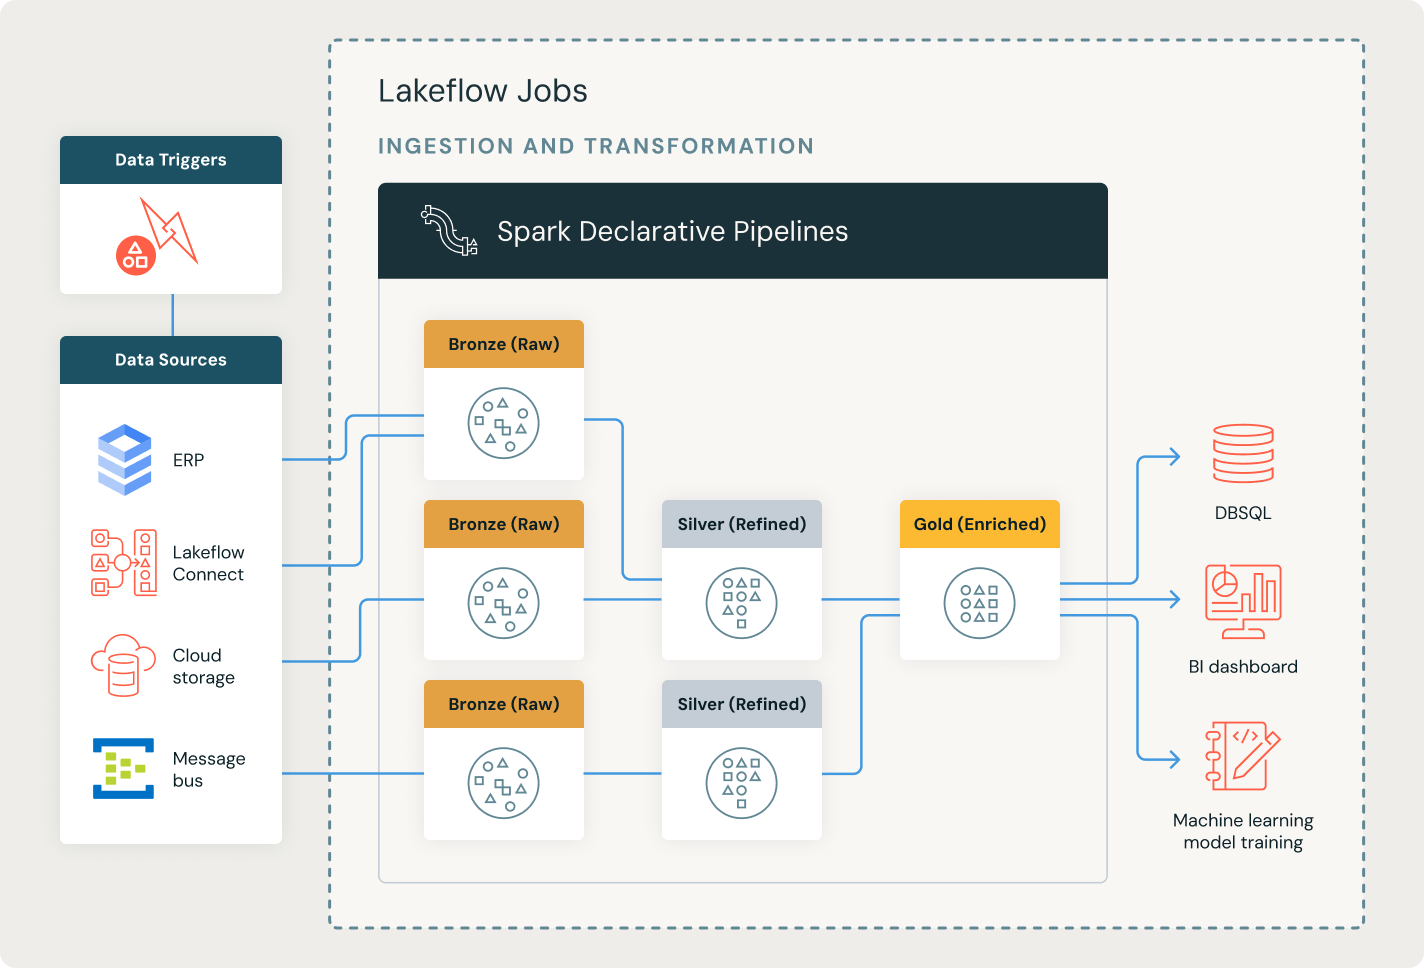
Task: Click the "Lakeflow Connect" label
Action: 208,563
